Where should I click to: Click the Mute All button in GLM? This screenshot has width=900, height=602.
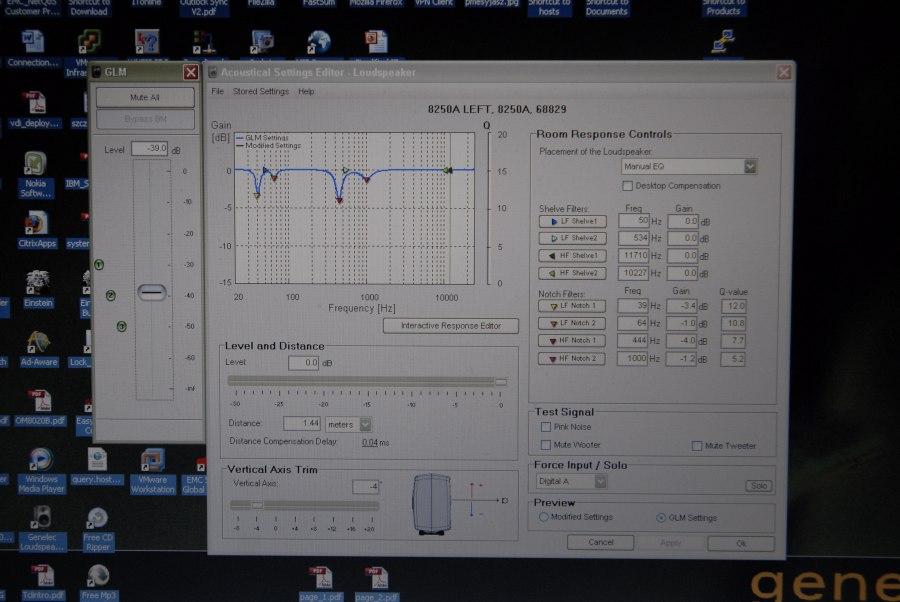145,98
